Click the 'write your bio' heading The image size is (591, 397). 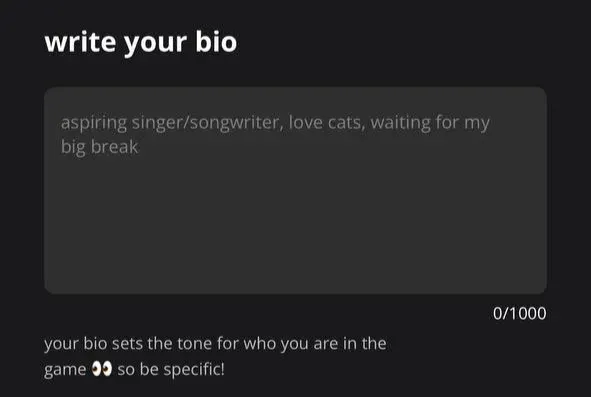pos(141,42)
